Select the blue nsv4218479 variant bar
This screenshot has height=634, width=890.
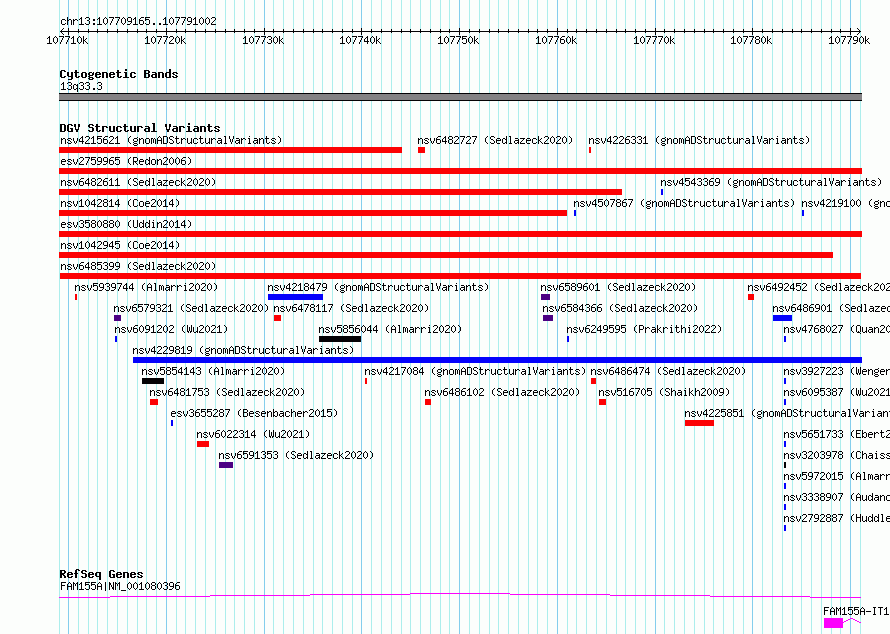(295, 297)
